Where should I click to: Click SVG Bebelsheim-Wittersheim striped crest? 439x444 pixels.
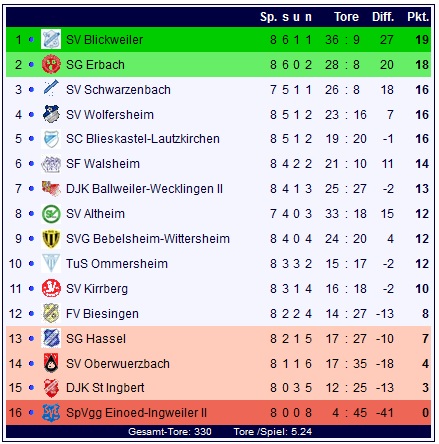click(51, 239)
